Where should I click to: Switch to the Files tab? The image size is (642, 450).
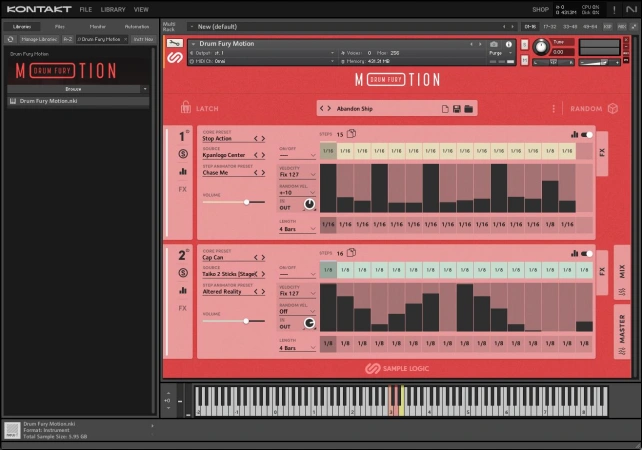[x=60, y=27]
